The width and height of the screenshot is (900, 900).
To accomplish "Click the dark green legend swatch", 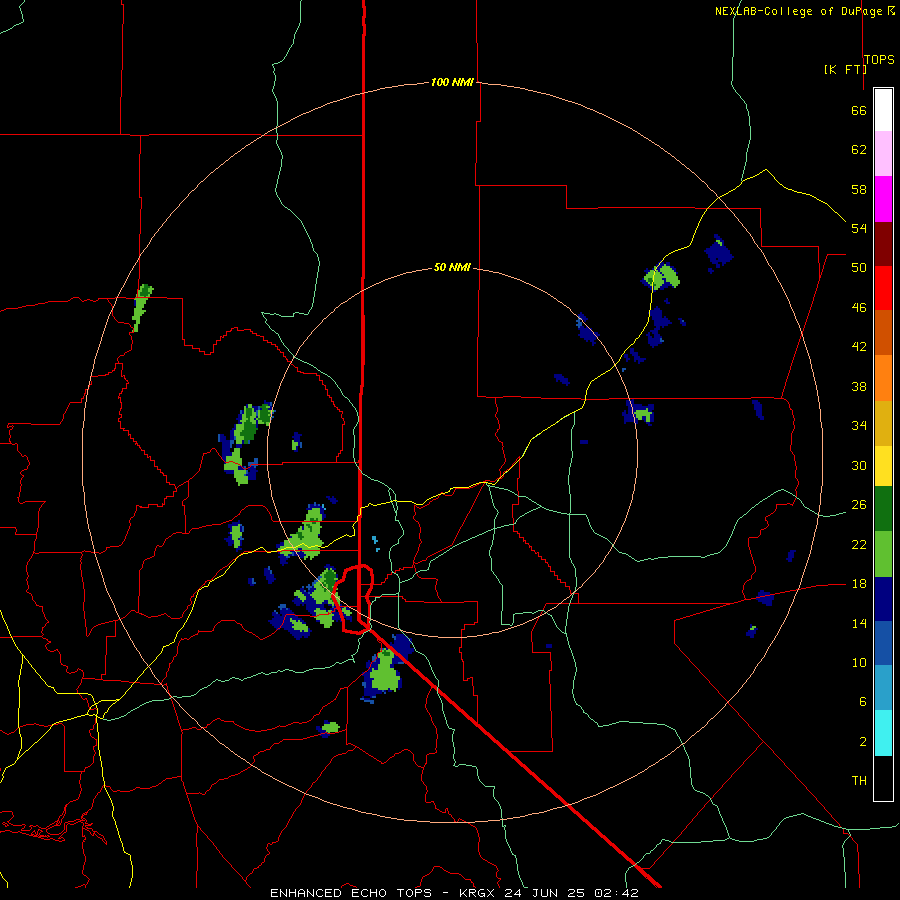I will coord(883,509).
